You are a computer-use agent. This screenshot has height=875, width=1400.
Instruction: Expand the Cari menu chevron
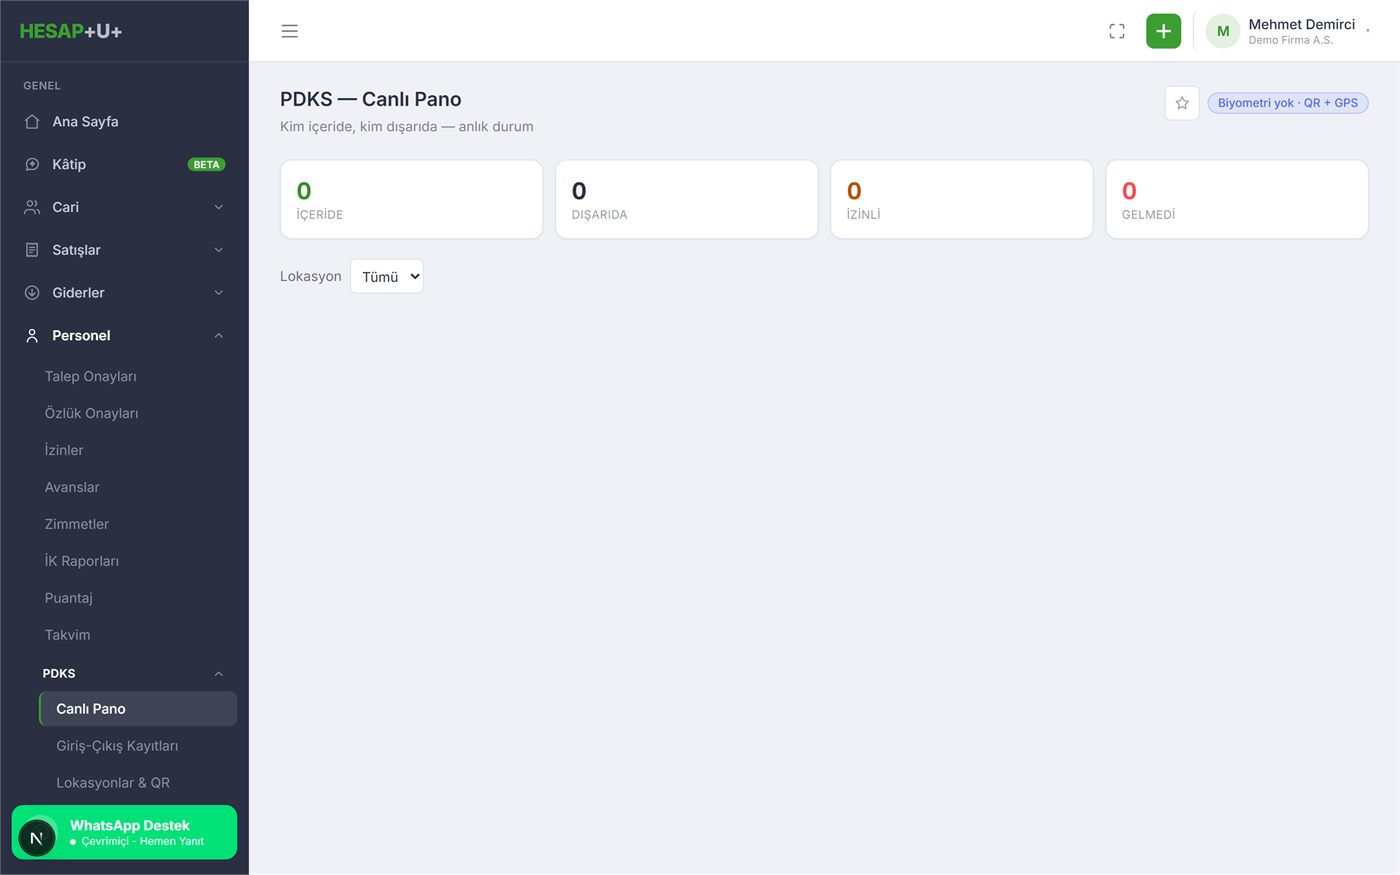click(x=219, y=207)
